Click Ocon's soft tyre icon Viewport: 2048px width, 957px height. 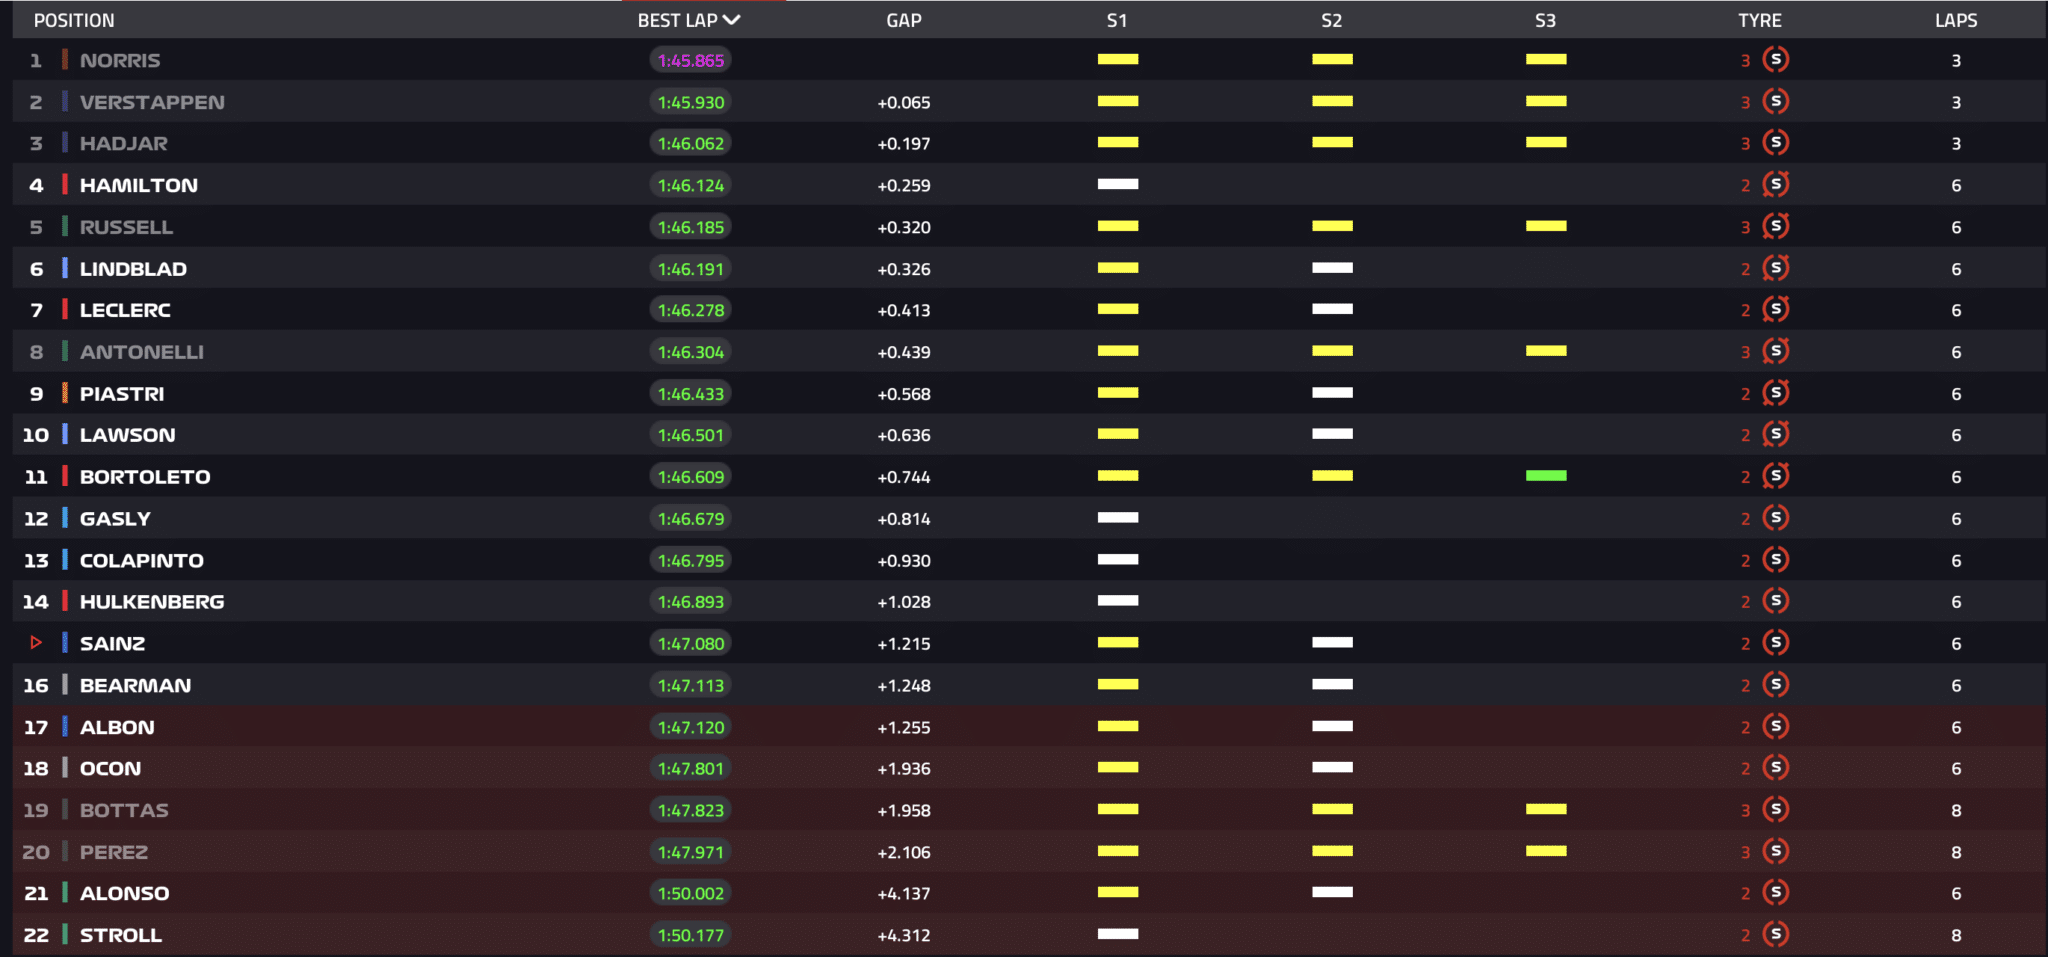[1776, 768]
